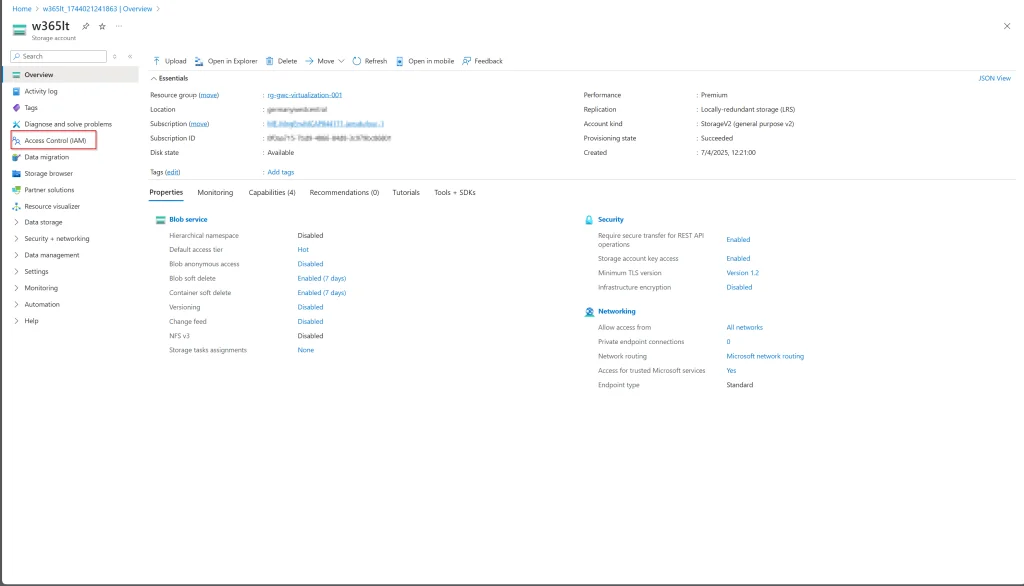Click the Change feed Disabled link
Viewport: 1024px width, 586px height.
(x=310, y=321)
